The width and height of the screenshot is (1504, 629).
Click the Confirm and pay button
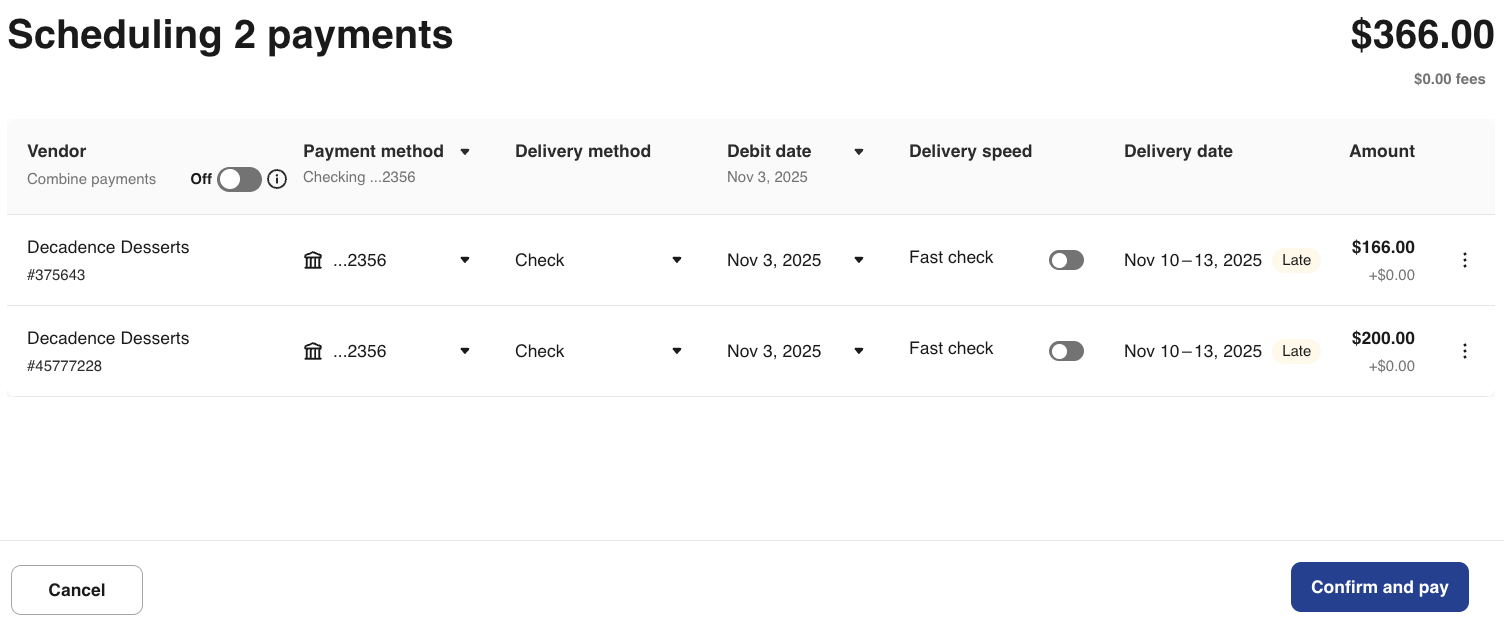pos(1379,587)
